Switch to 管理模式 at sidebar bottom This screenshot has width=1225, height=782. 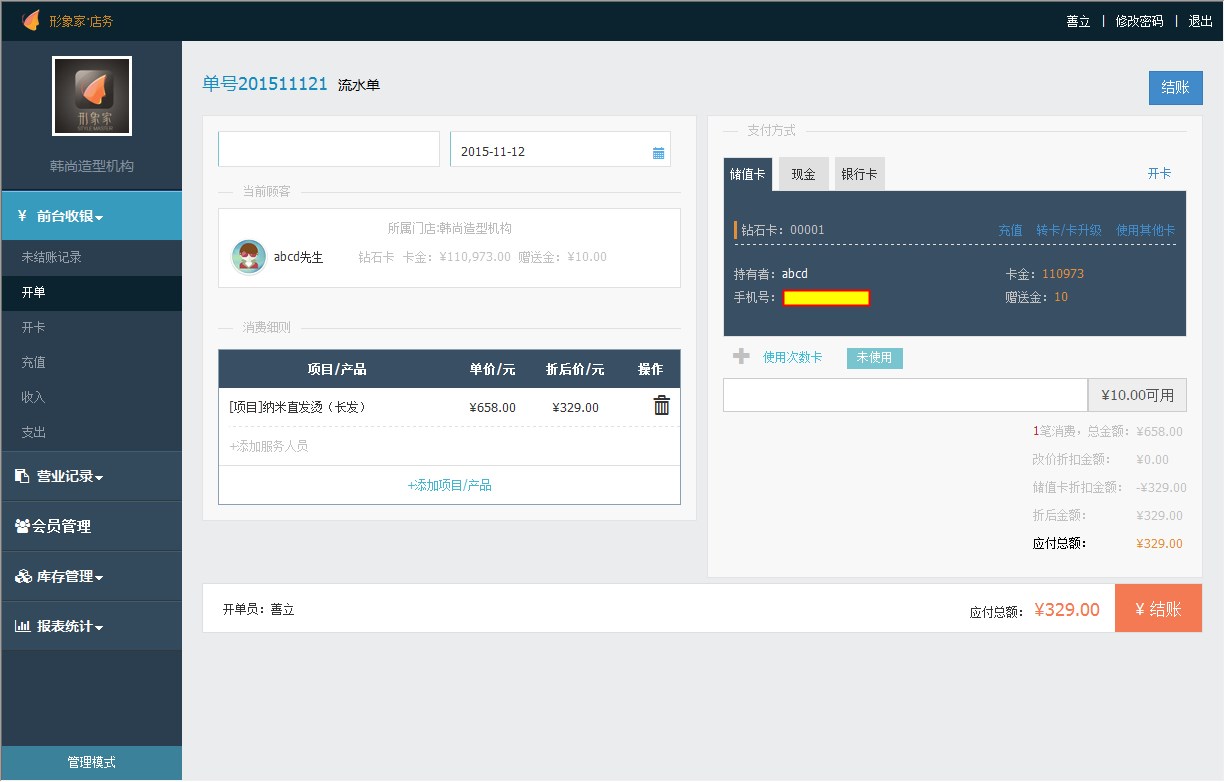(x=91, y=762)
